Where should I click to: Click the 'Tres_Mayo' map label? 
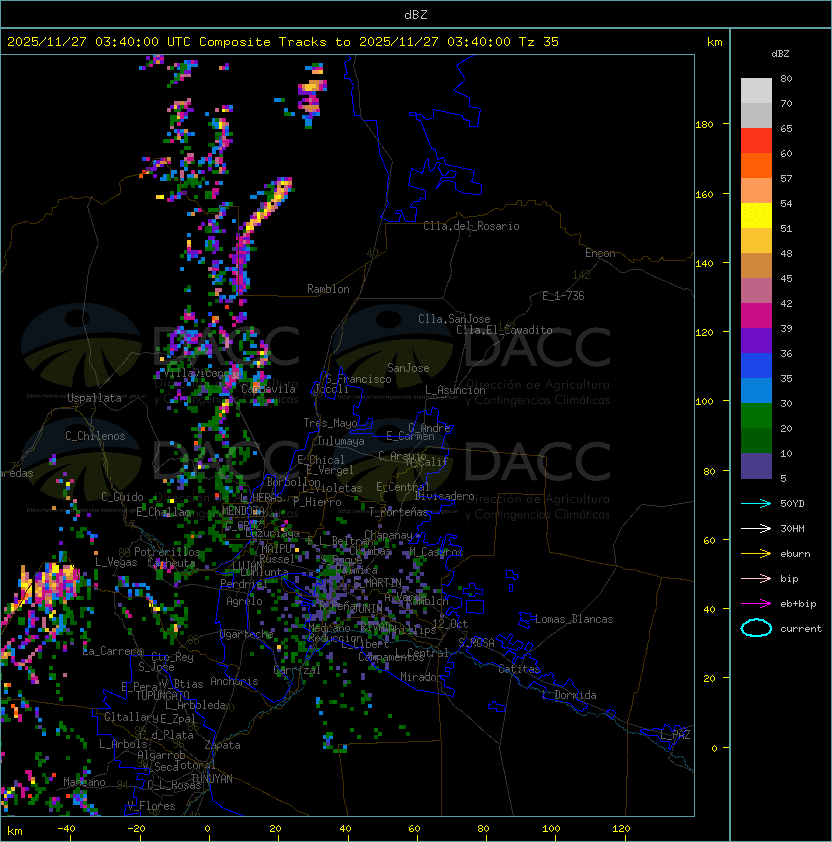pyautogui.click(x=330, y=423)
